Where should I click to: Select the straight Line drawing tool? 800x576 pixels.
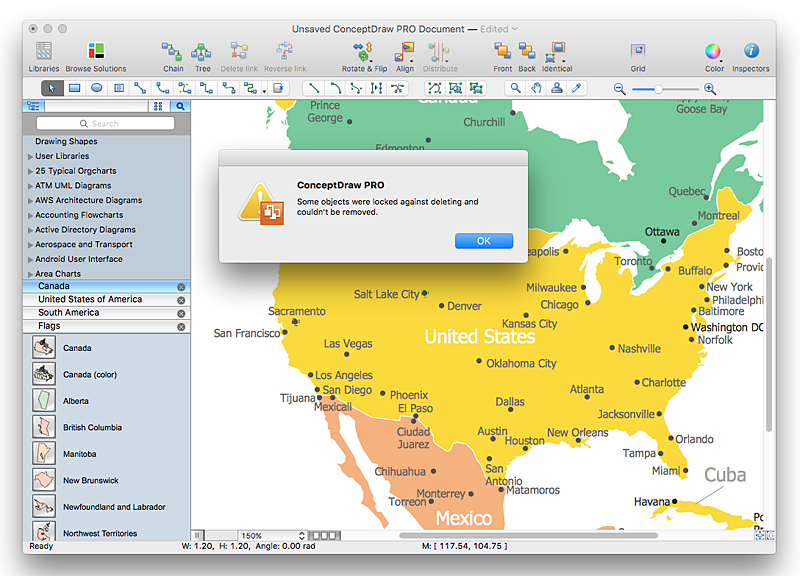point(314,88)
